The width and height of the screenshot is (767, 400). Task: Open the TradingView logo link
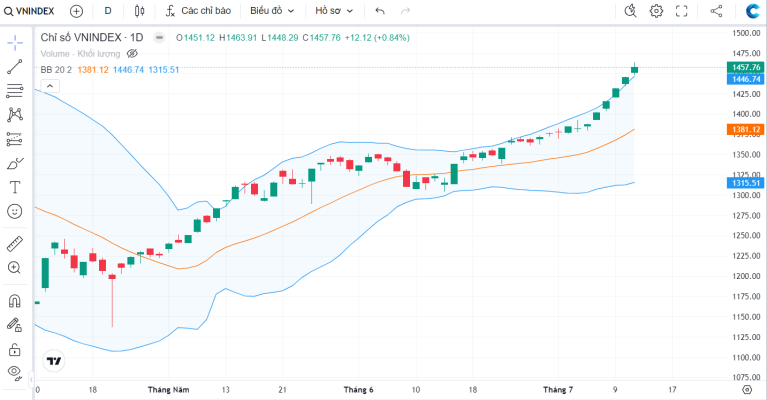pyautogui.click(x=54, y=361)
